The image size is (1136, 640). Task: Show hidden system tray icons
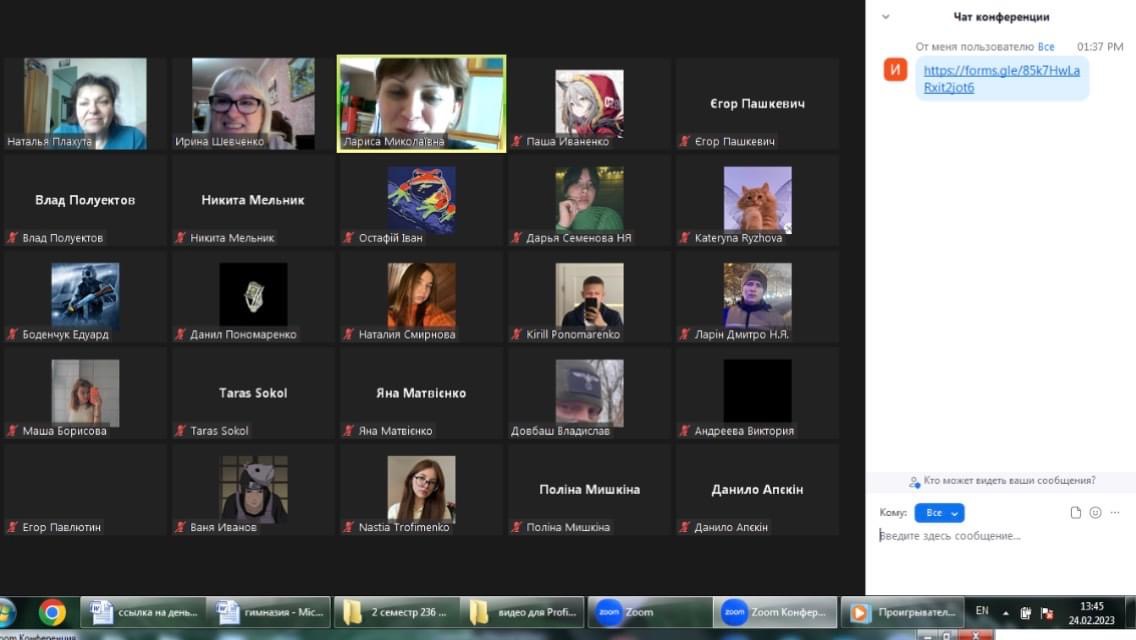click(1006, 613)
